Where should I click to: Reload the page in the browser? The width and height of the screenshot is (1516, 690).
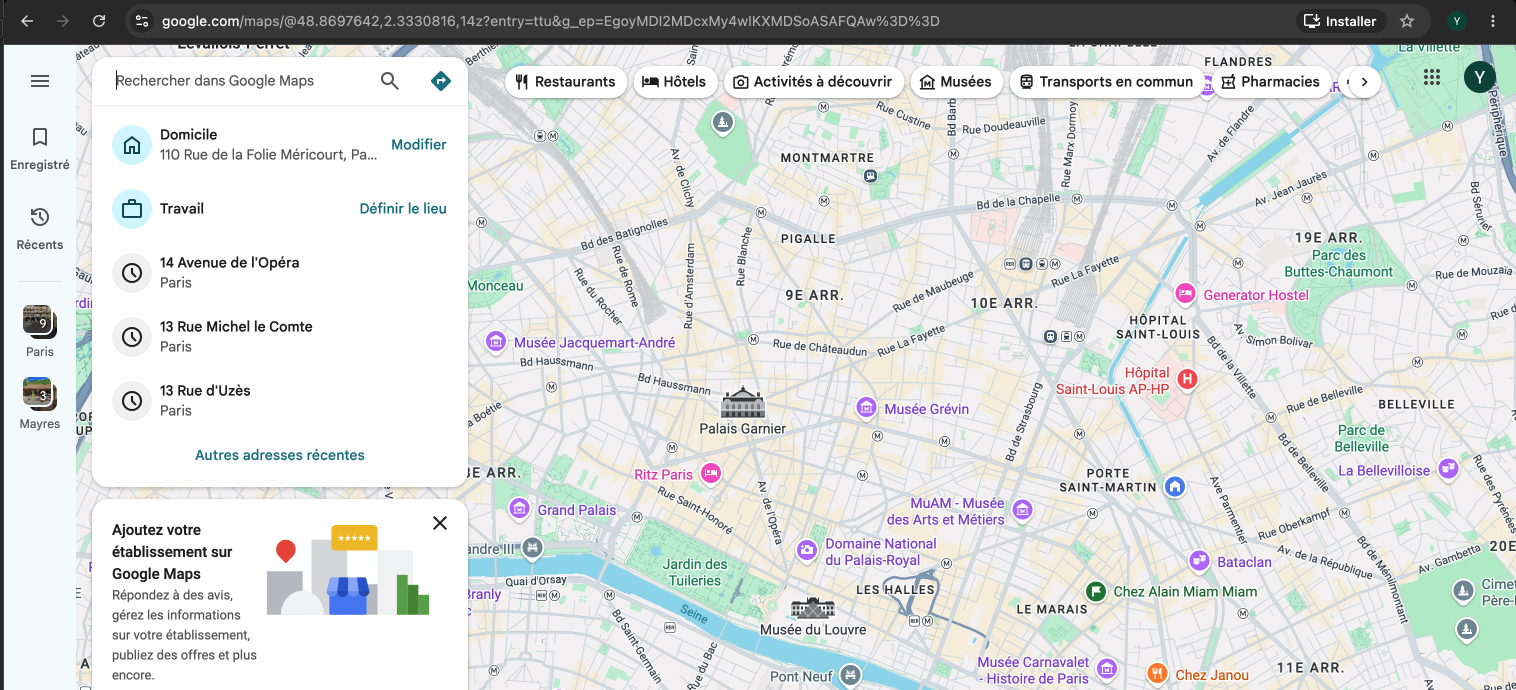coord(99,21)
